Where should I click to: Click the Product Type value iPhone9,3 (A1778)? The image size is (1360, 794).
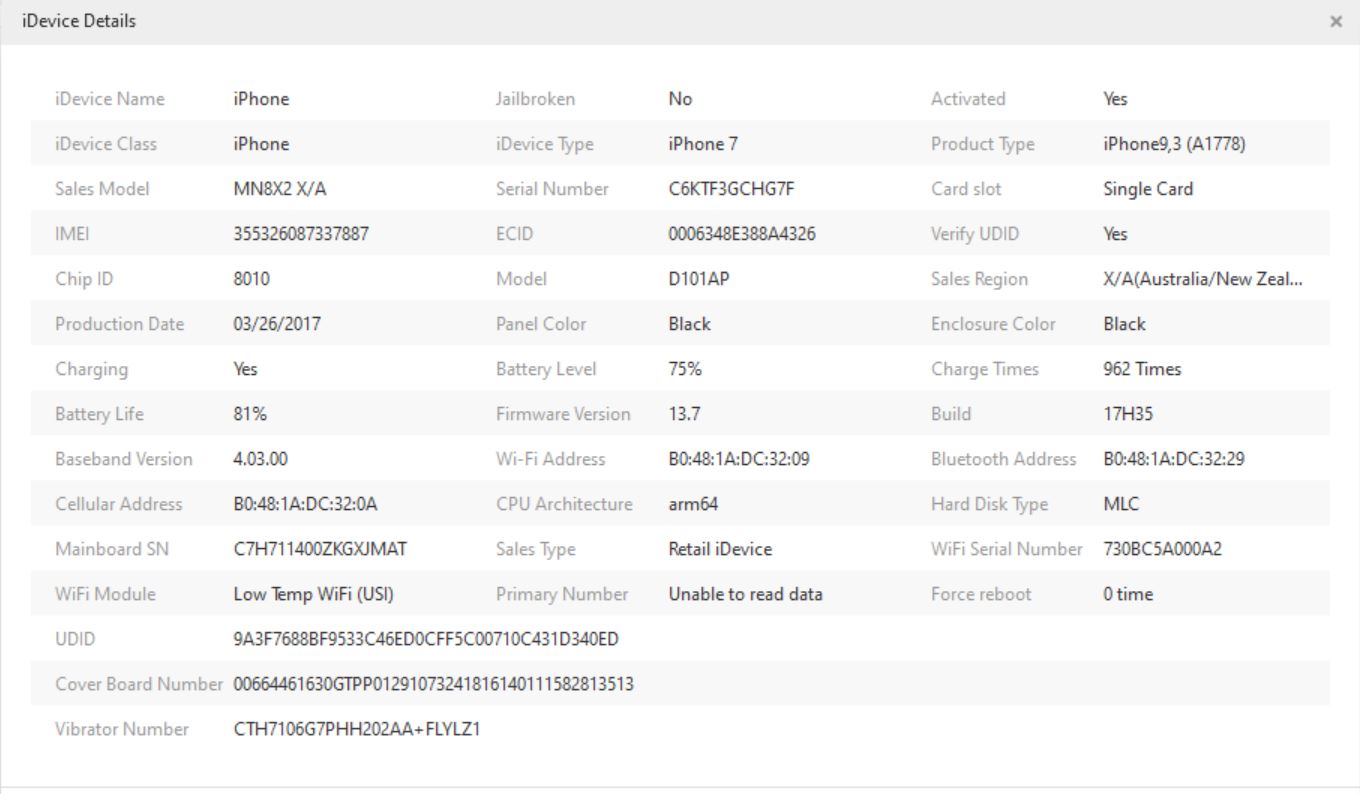pos(1174,144)
